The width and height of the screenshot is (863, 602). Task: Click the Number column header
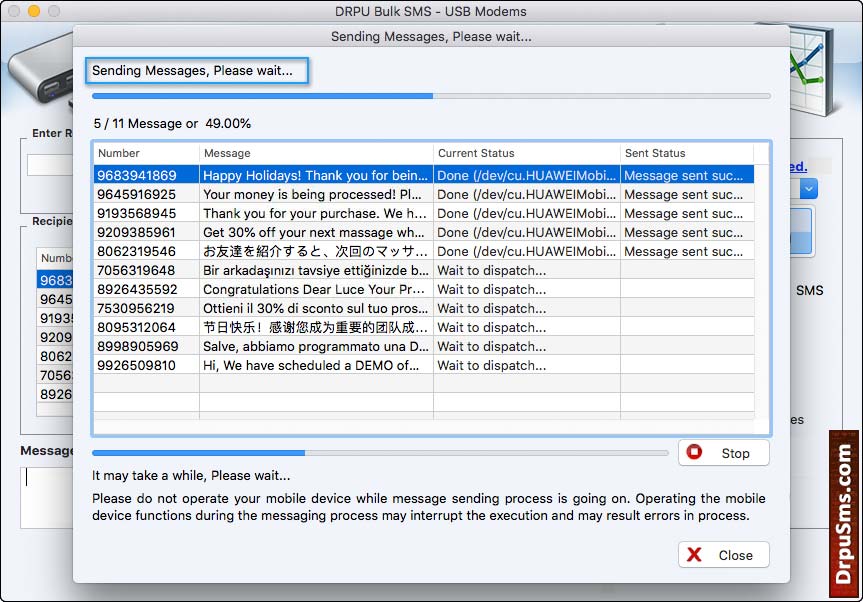coord(146,153)
